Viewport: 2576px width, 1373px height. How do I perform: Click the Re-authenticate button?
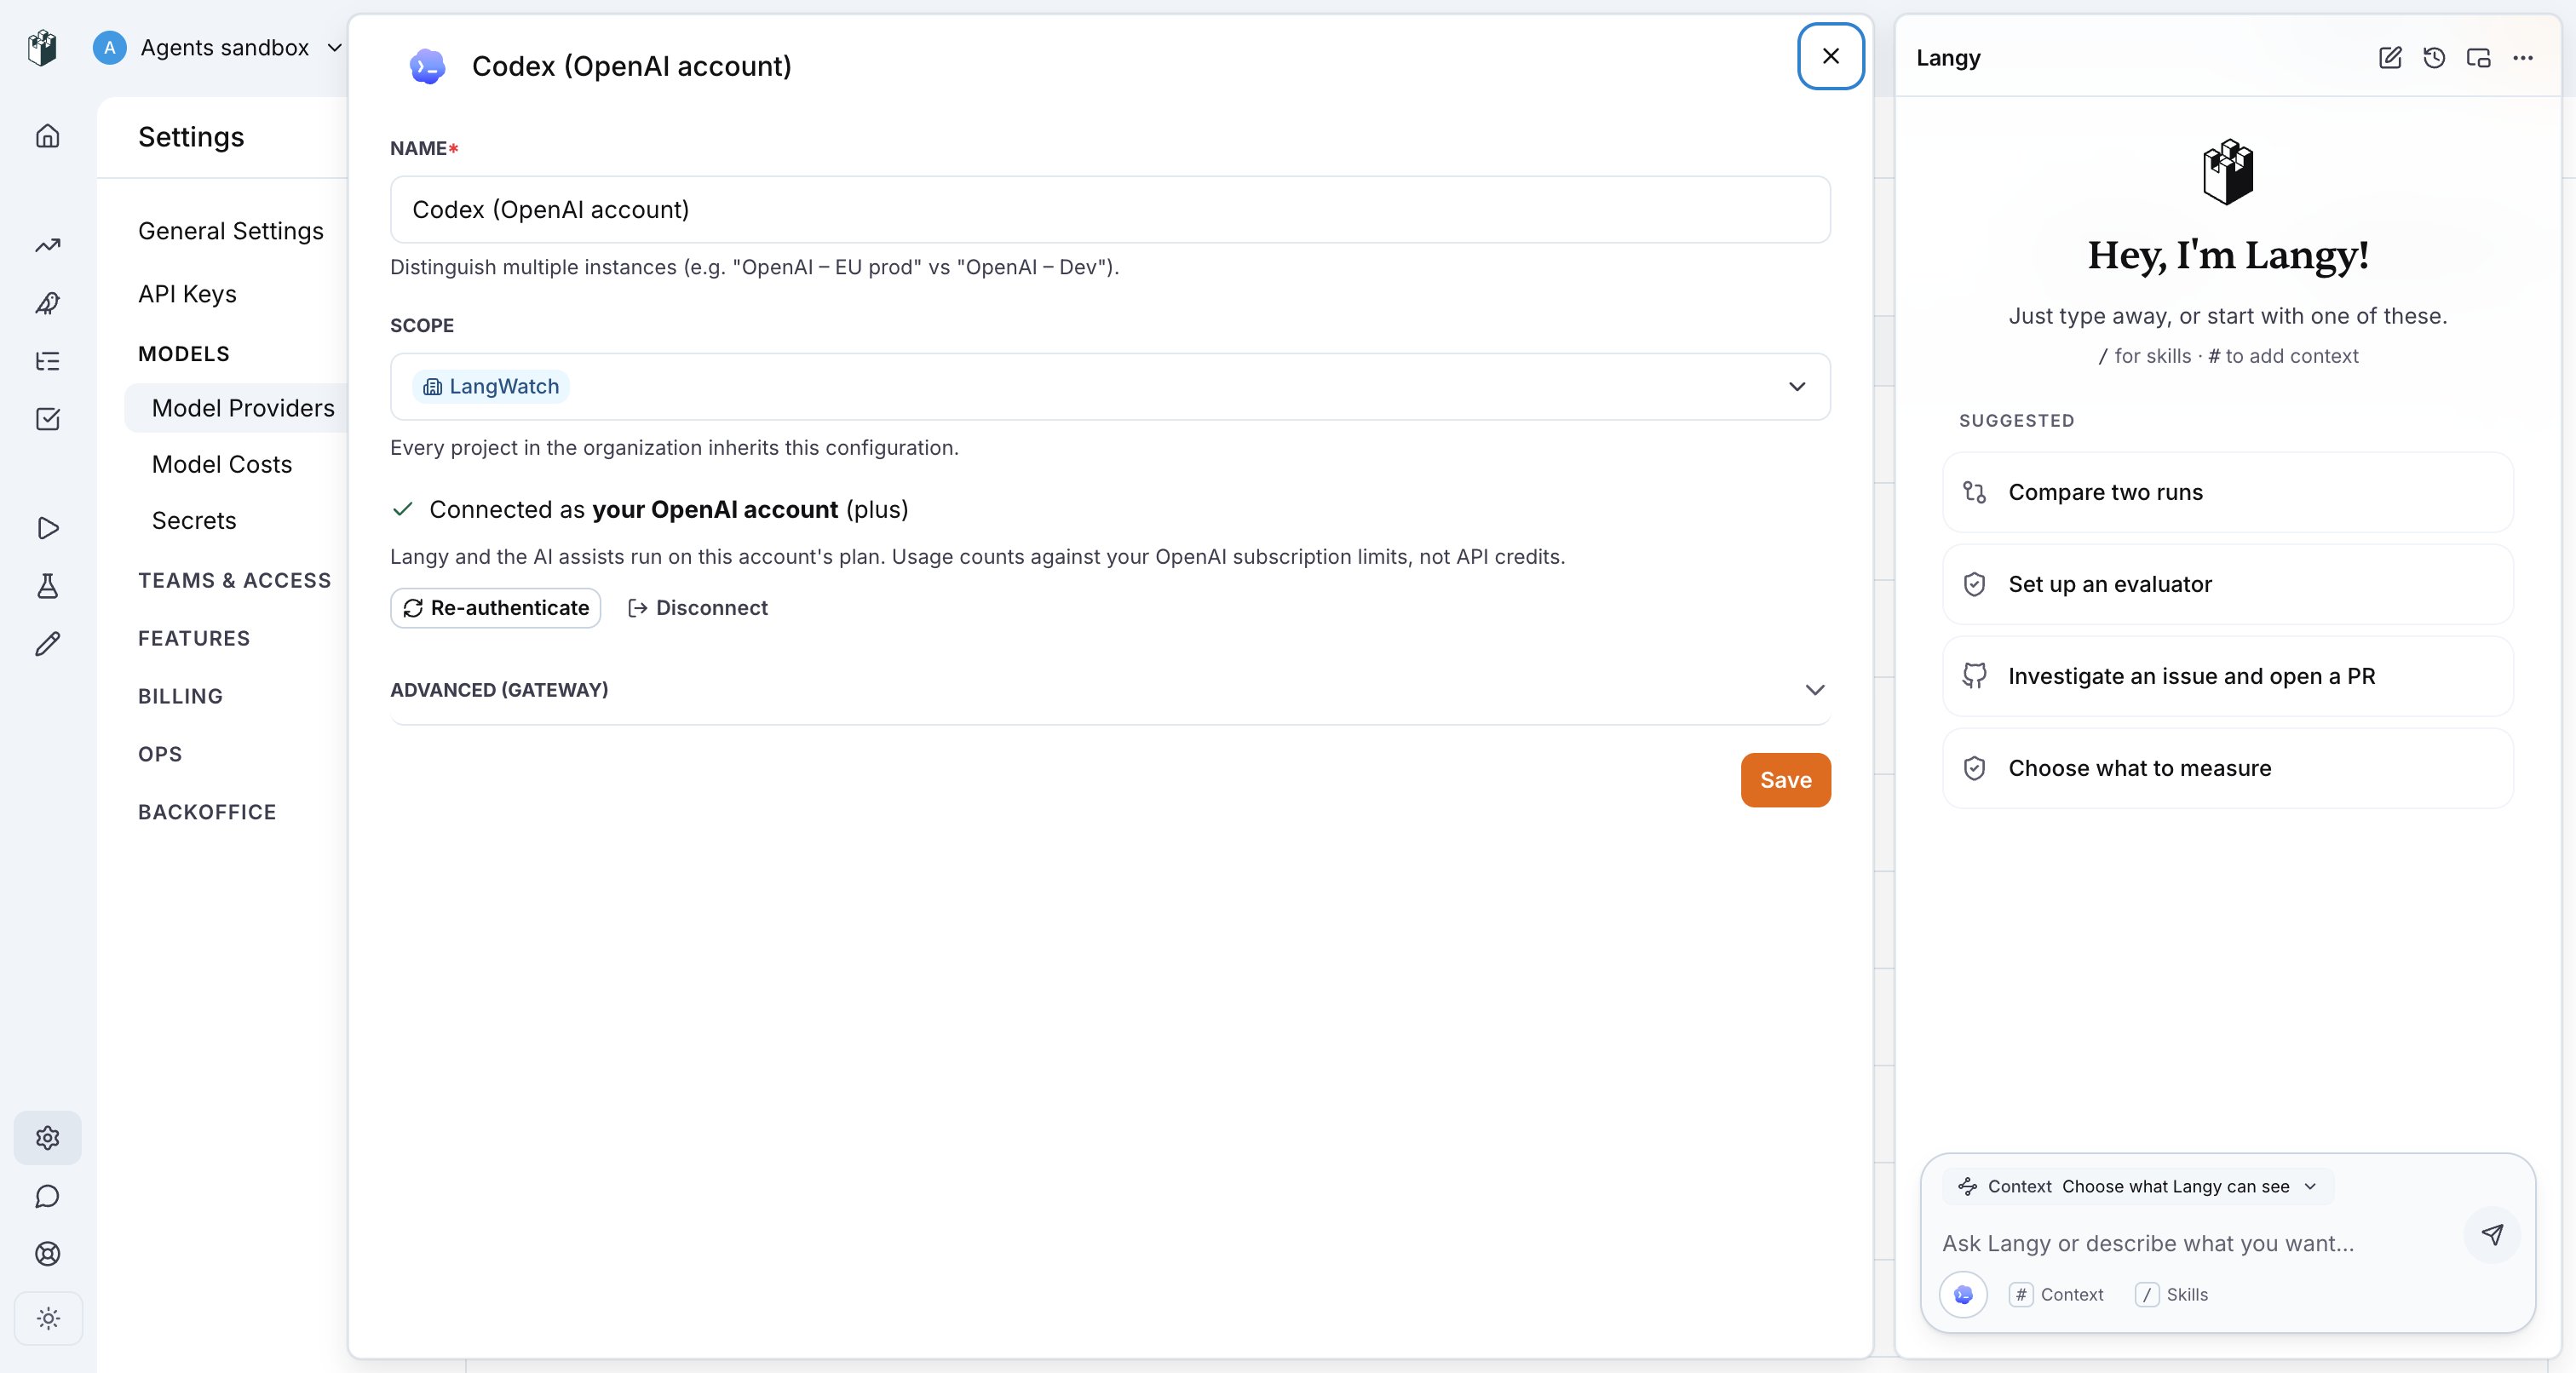pos(496,608)
